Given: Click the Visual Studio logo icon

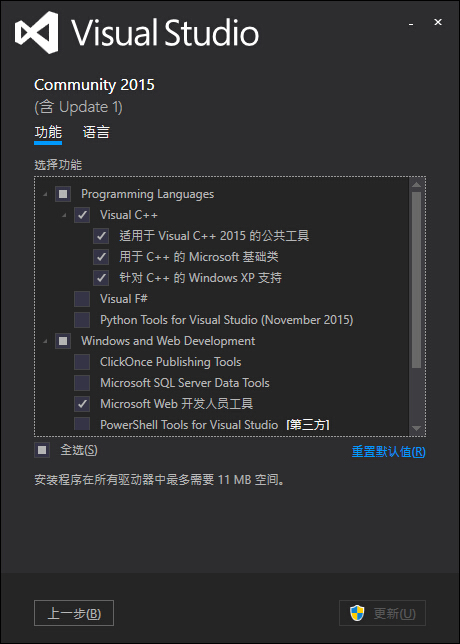Looking at the screenshot, I should coord(37,32).
